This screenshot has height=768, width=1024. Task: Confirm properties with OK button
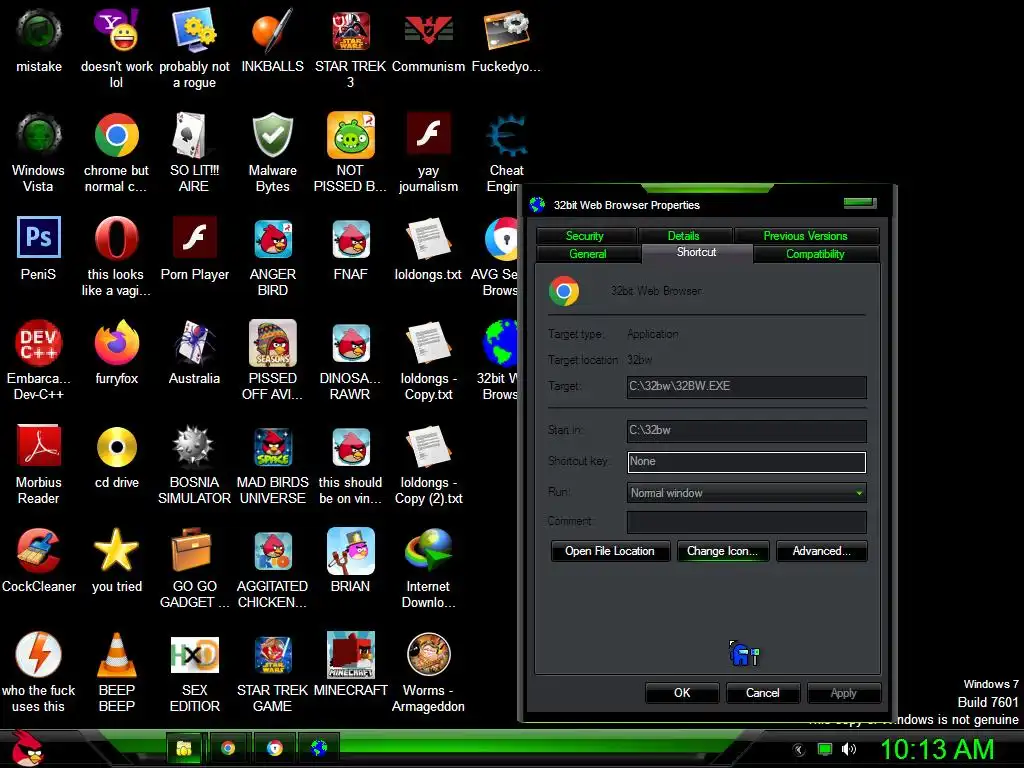[682, 693]
